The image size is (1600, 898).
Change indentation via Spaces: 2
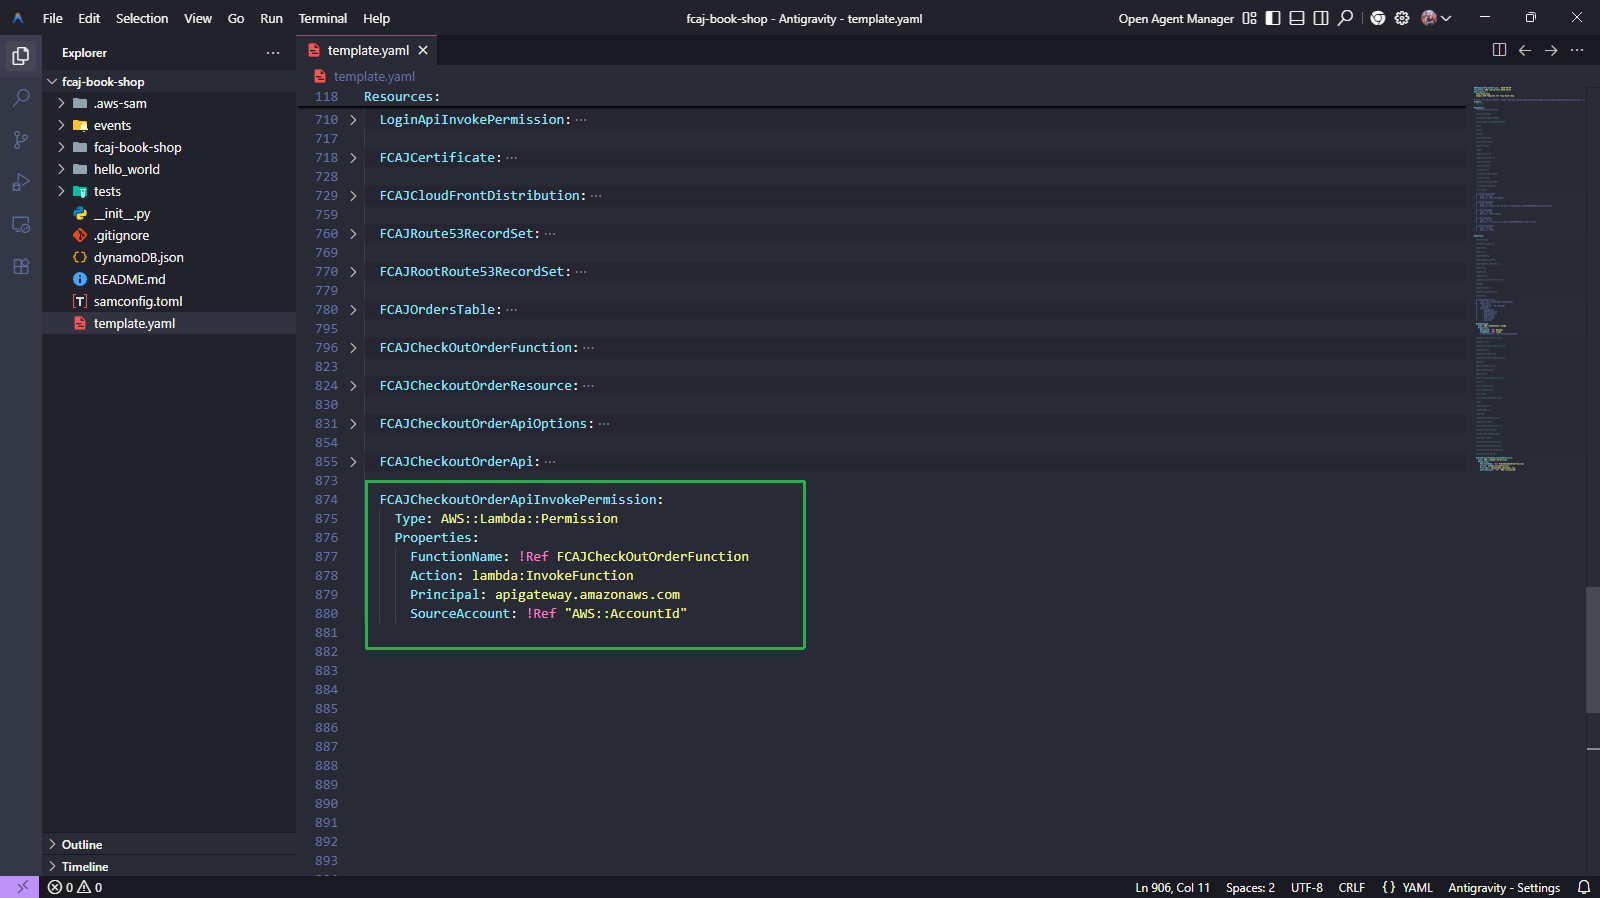[1250, 887]
